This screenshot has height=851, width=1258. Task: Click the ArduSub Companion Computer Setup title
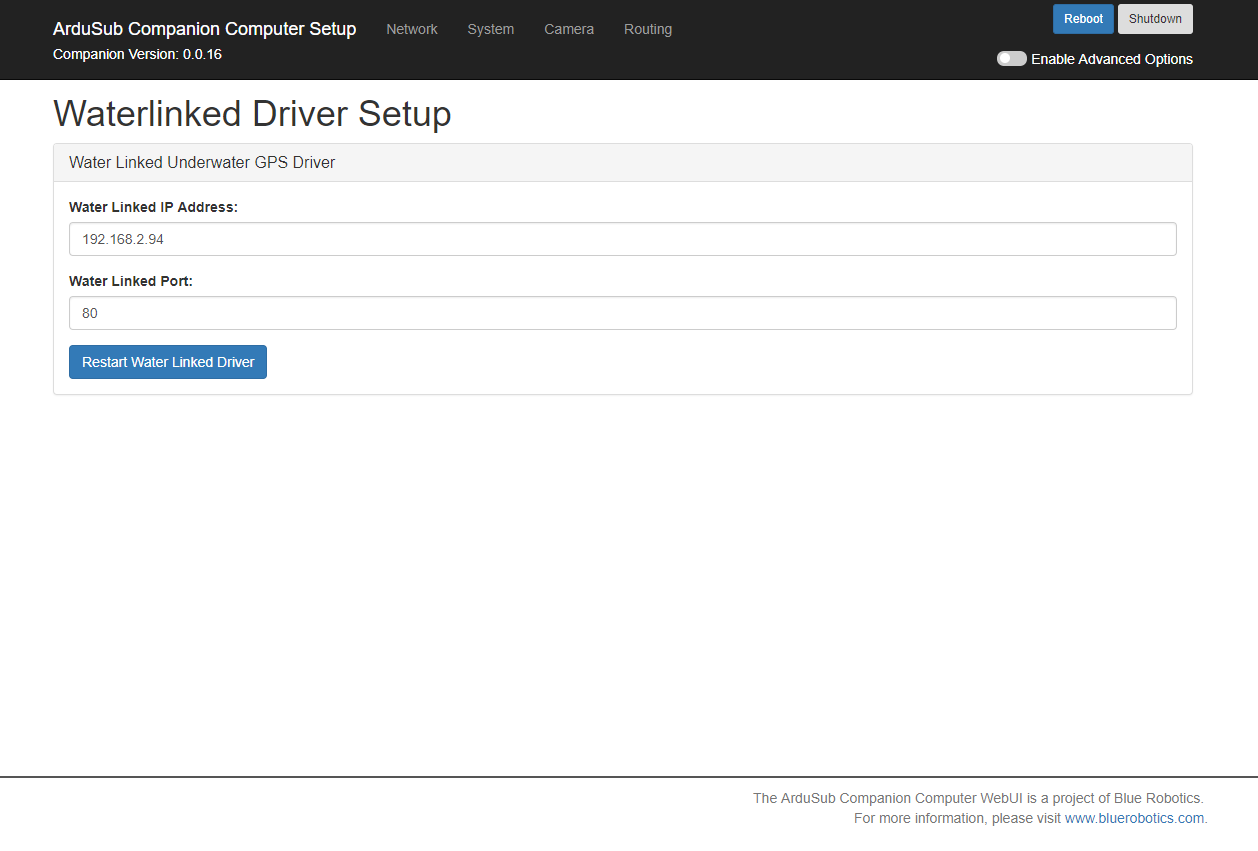tap(204, 29)
